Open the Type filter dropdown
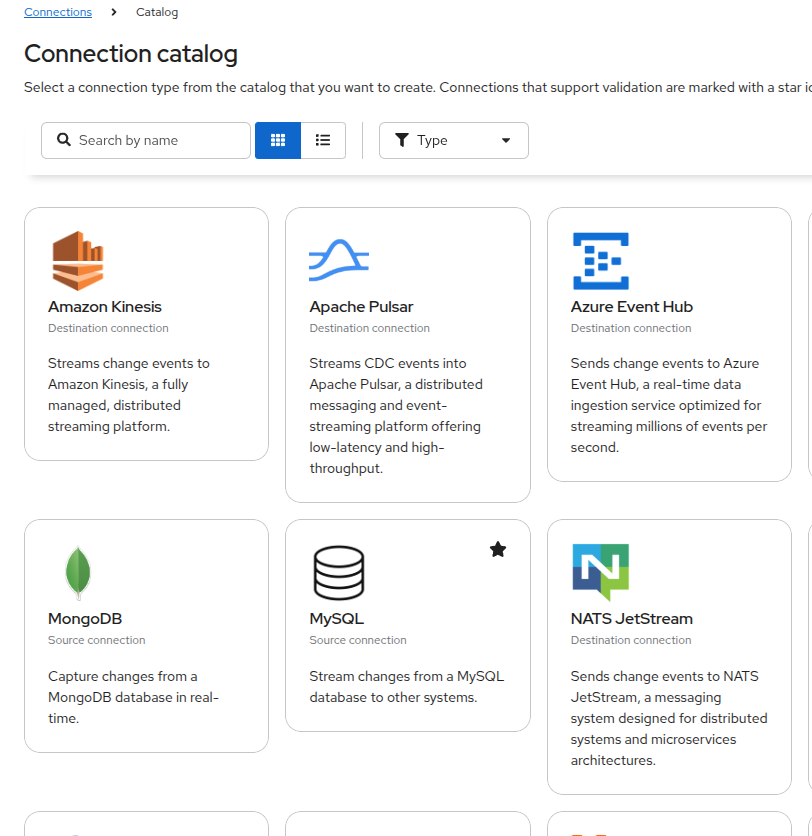This screenshot has height=836, width=812. 453,140
